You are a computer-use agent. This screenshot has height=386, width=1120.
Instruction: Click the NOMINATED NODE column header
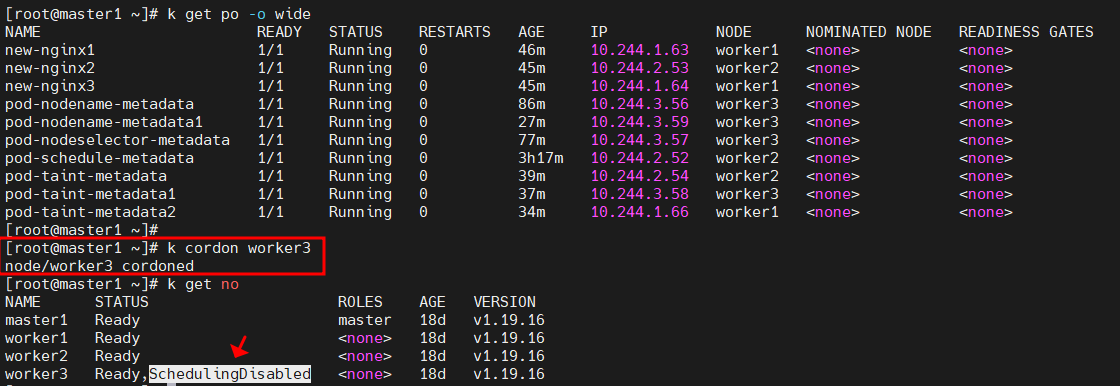pyautogui.click(x=869, y=32)
